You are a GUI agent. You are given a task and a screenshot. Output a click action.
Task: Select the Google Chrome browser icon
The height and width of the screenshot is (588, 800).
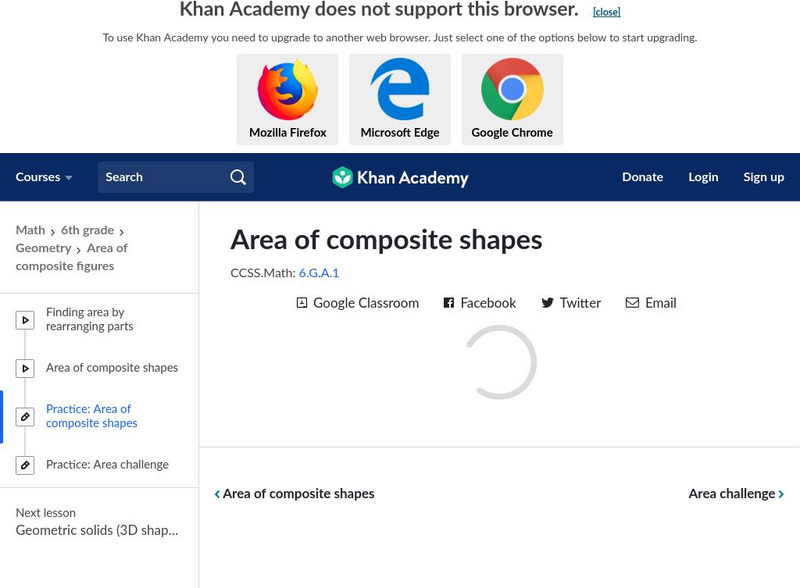point(512,90)
